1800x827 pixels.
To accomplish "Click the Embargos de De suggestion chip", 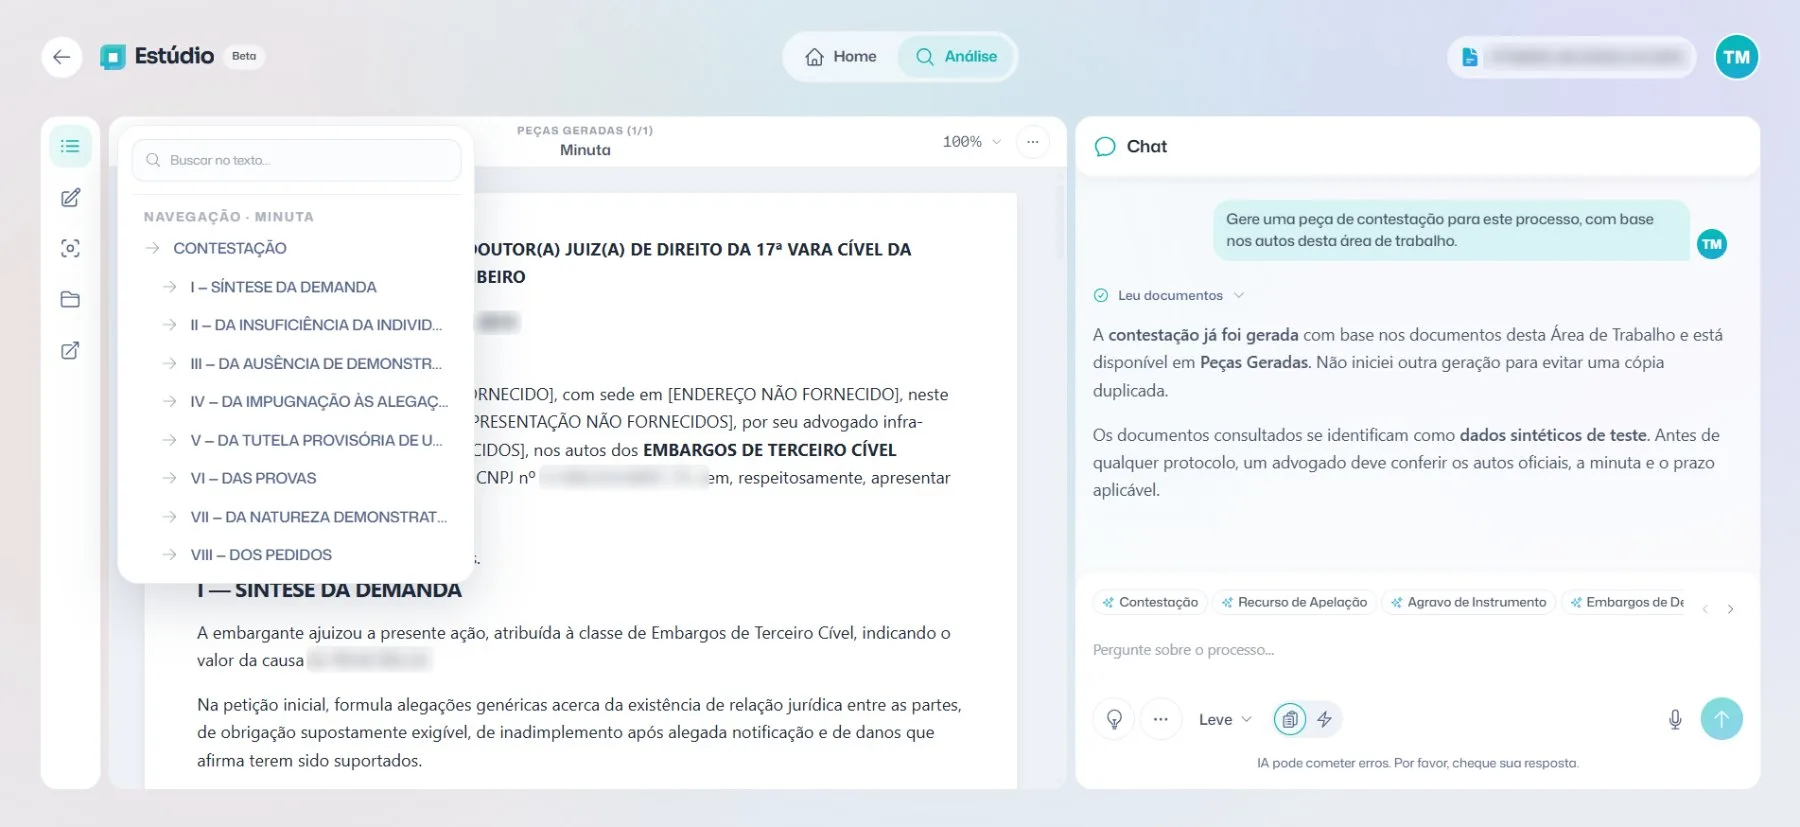I will coord(1625,602).
